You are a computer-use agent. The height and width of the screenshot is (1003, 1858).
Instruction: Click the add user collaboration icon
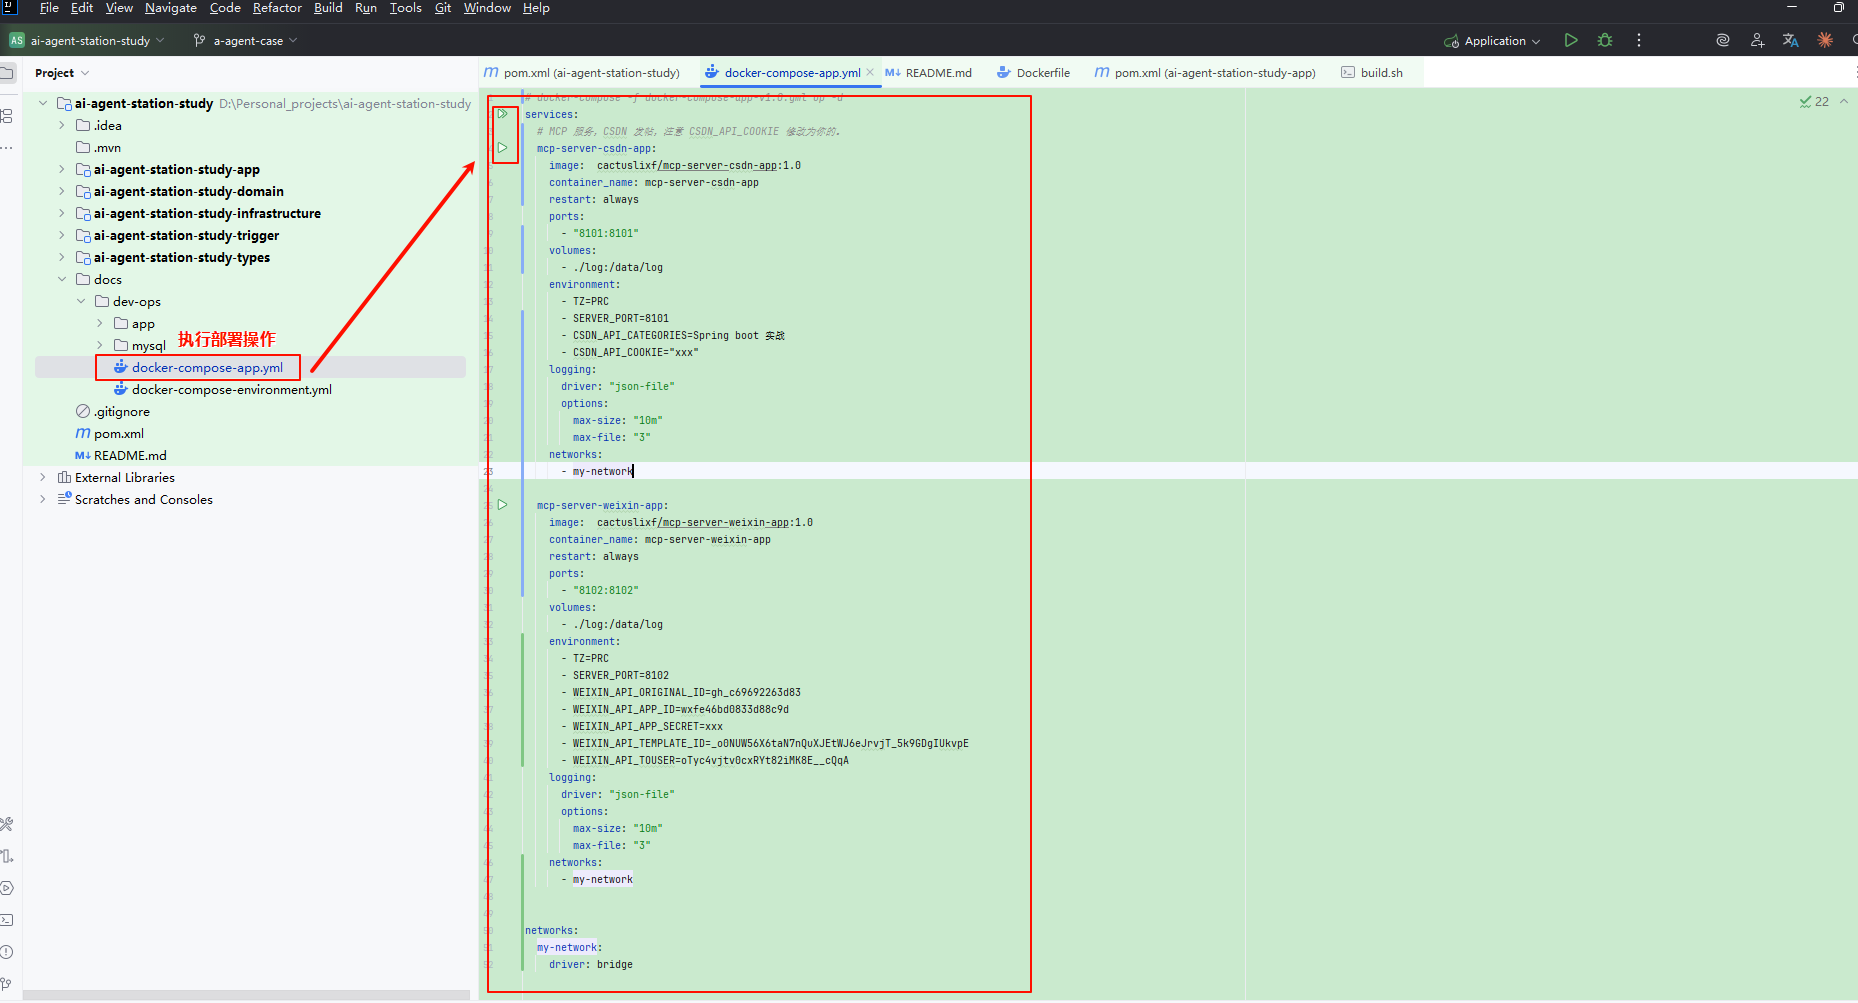[x=1757, y=41]
